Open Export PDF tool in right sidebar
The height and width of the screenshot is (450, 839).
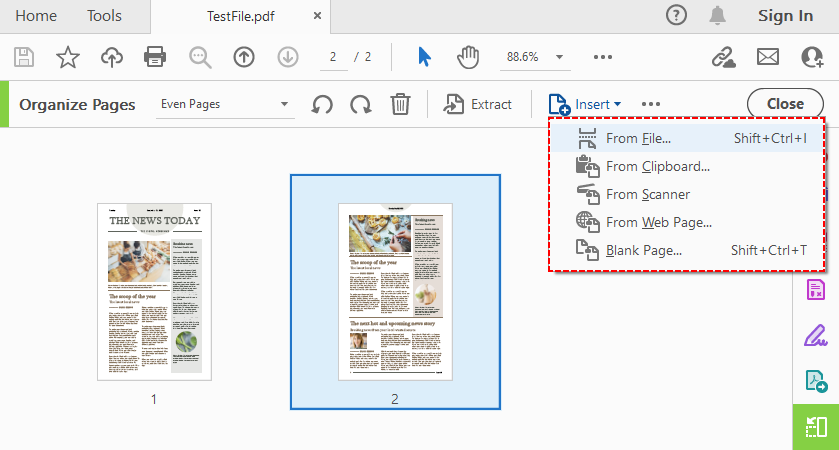click(x=816, y=381)
